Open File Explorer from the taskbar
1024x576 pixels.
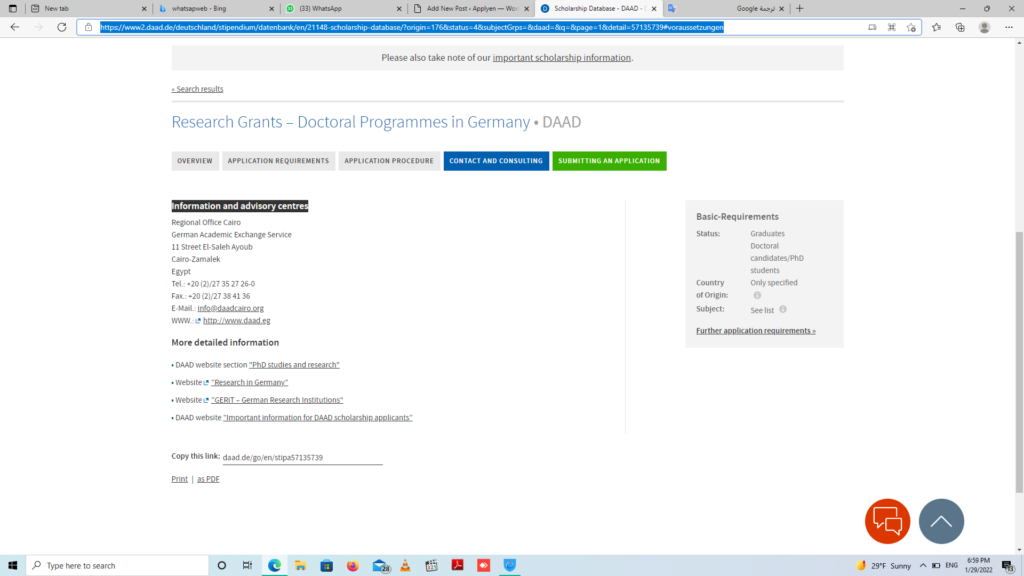300,566
